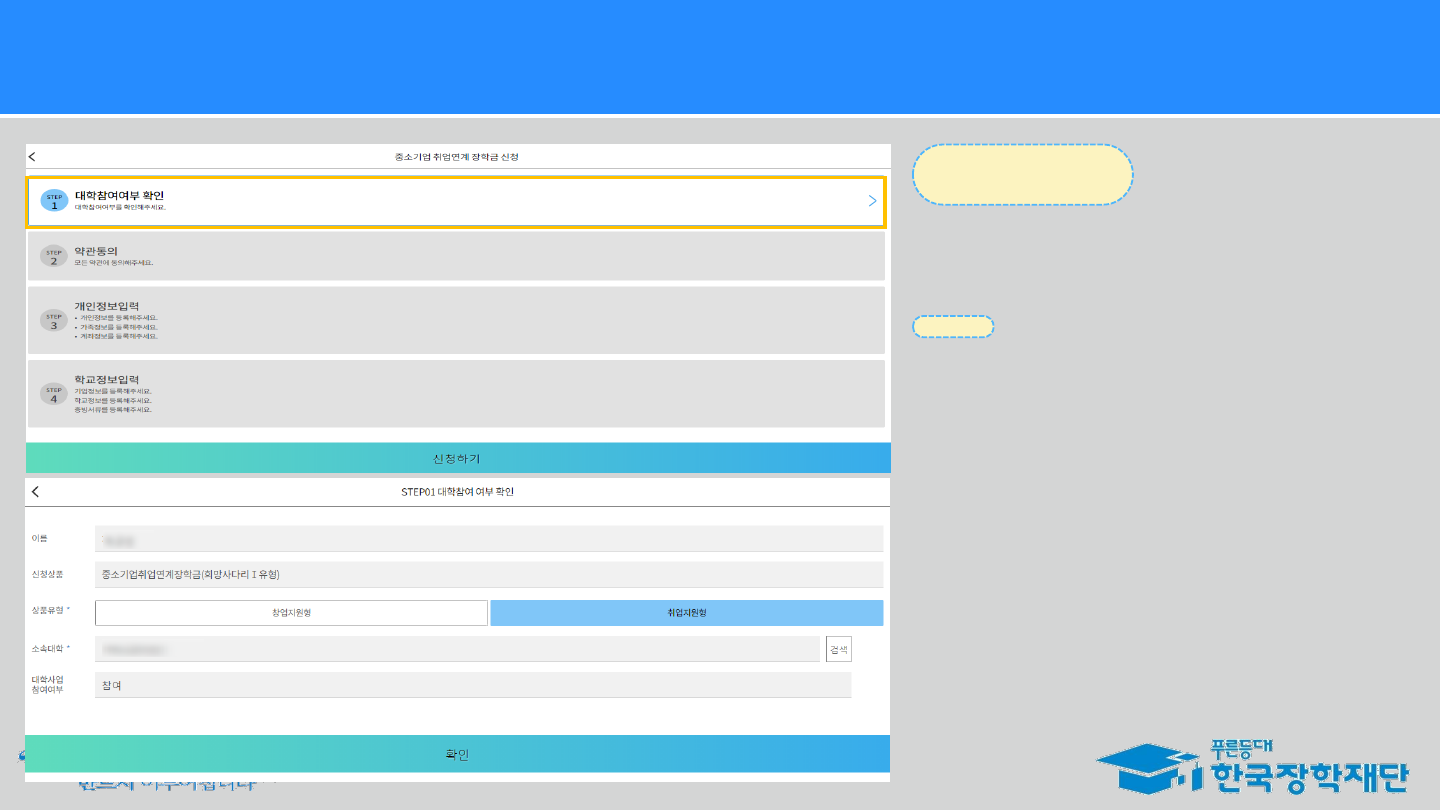Open the 개인정보입력 step

(456, 320)
